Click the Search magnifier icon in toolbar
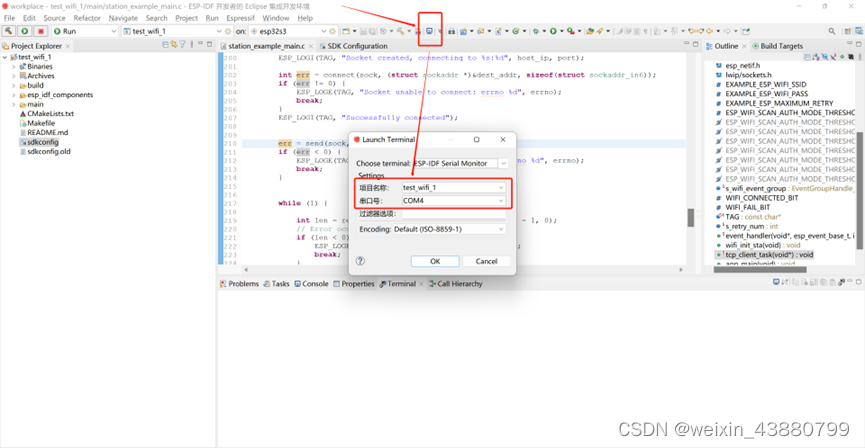865x448 pixels. coord(831,31)
